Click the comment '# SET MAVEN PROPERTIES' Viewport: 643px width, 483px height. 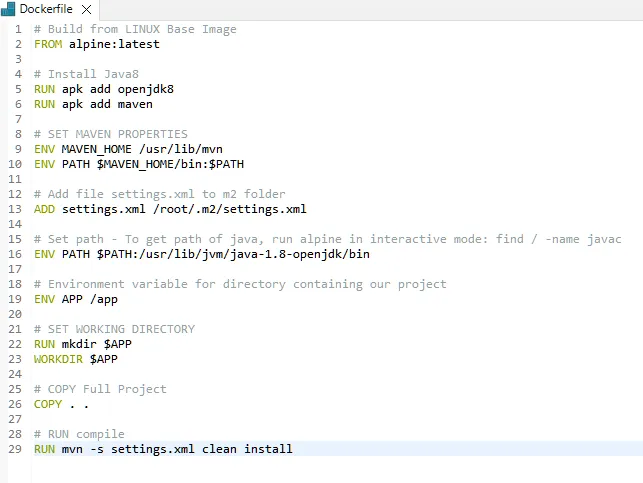(111, 134)
